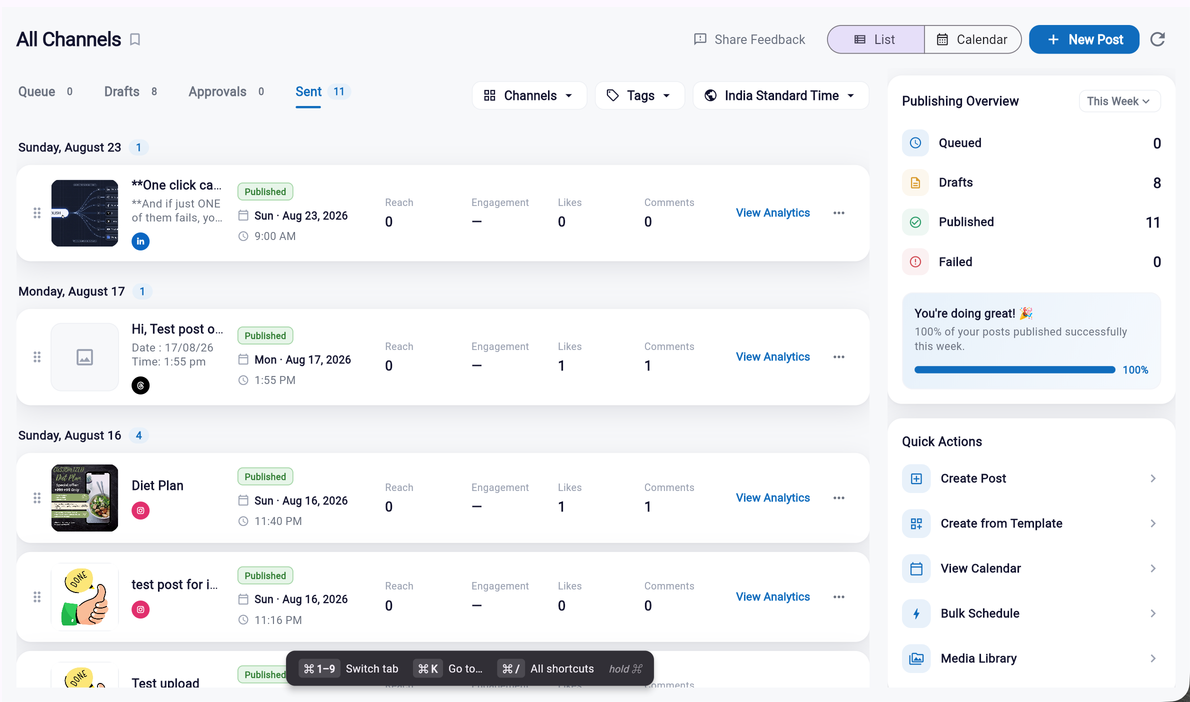This screenshot has height=702, width=1190.
Task: Click the 100% publishing success progress bar
Action: (1015, 370)
